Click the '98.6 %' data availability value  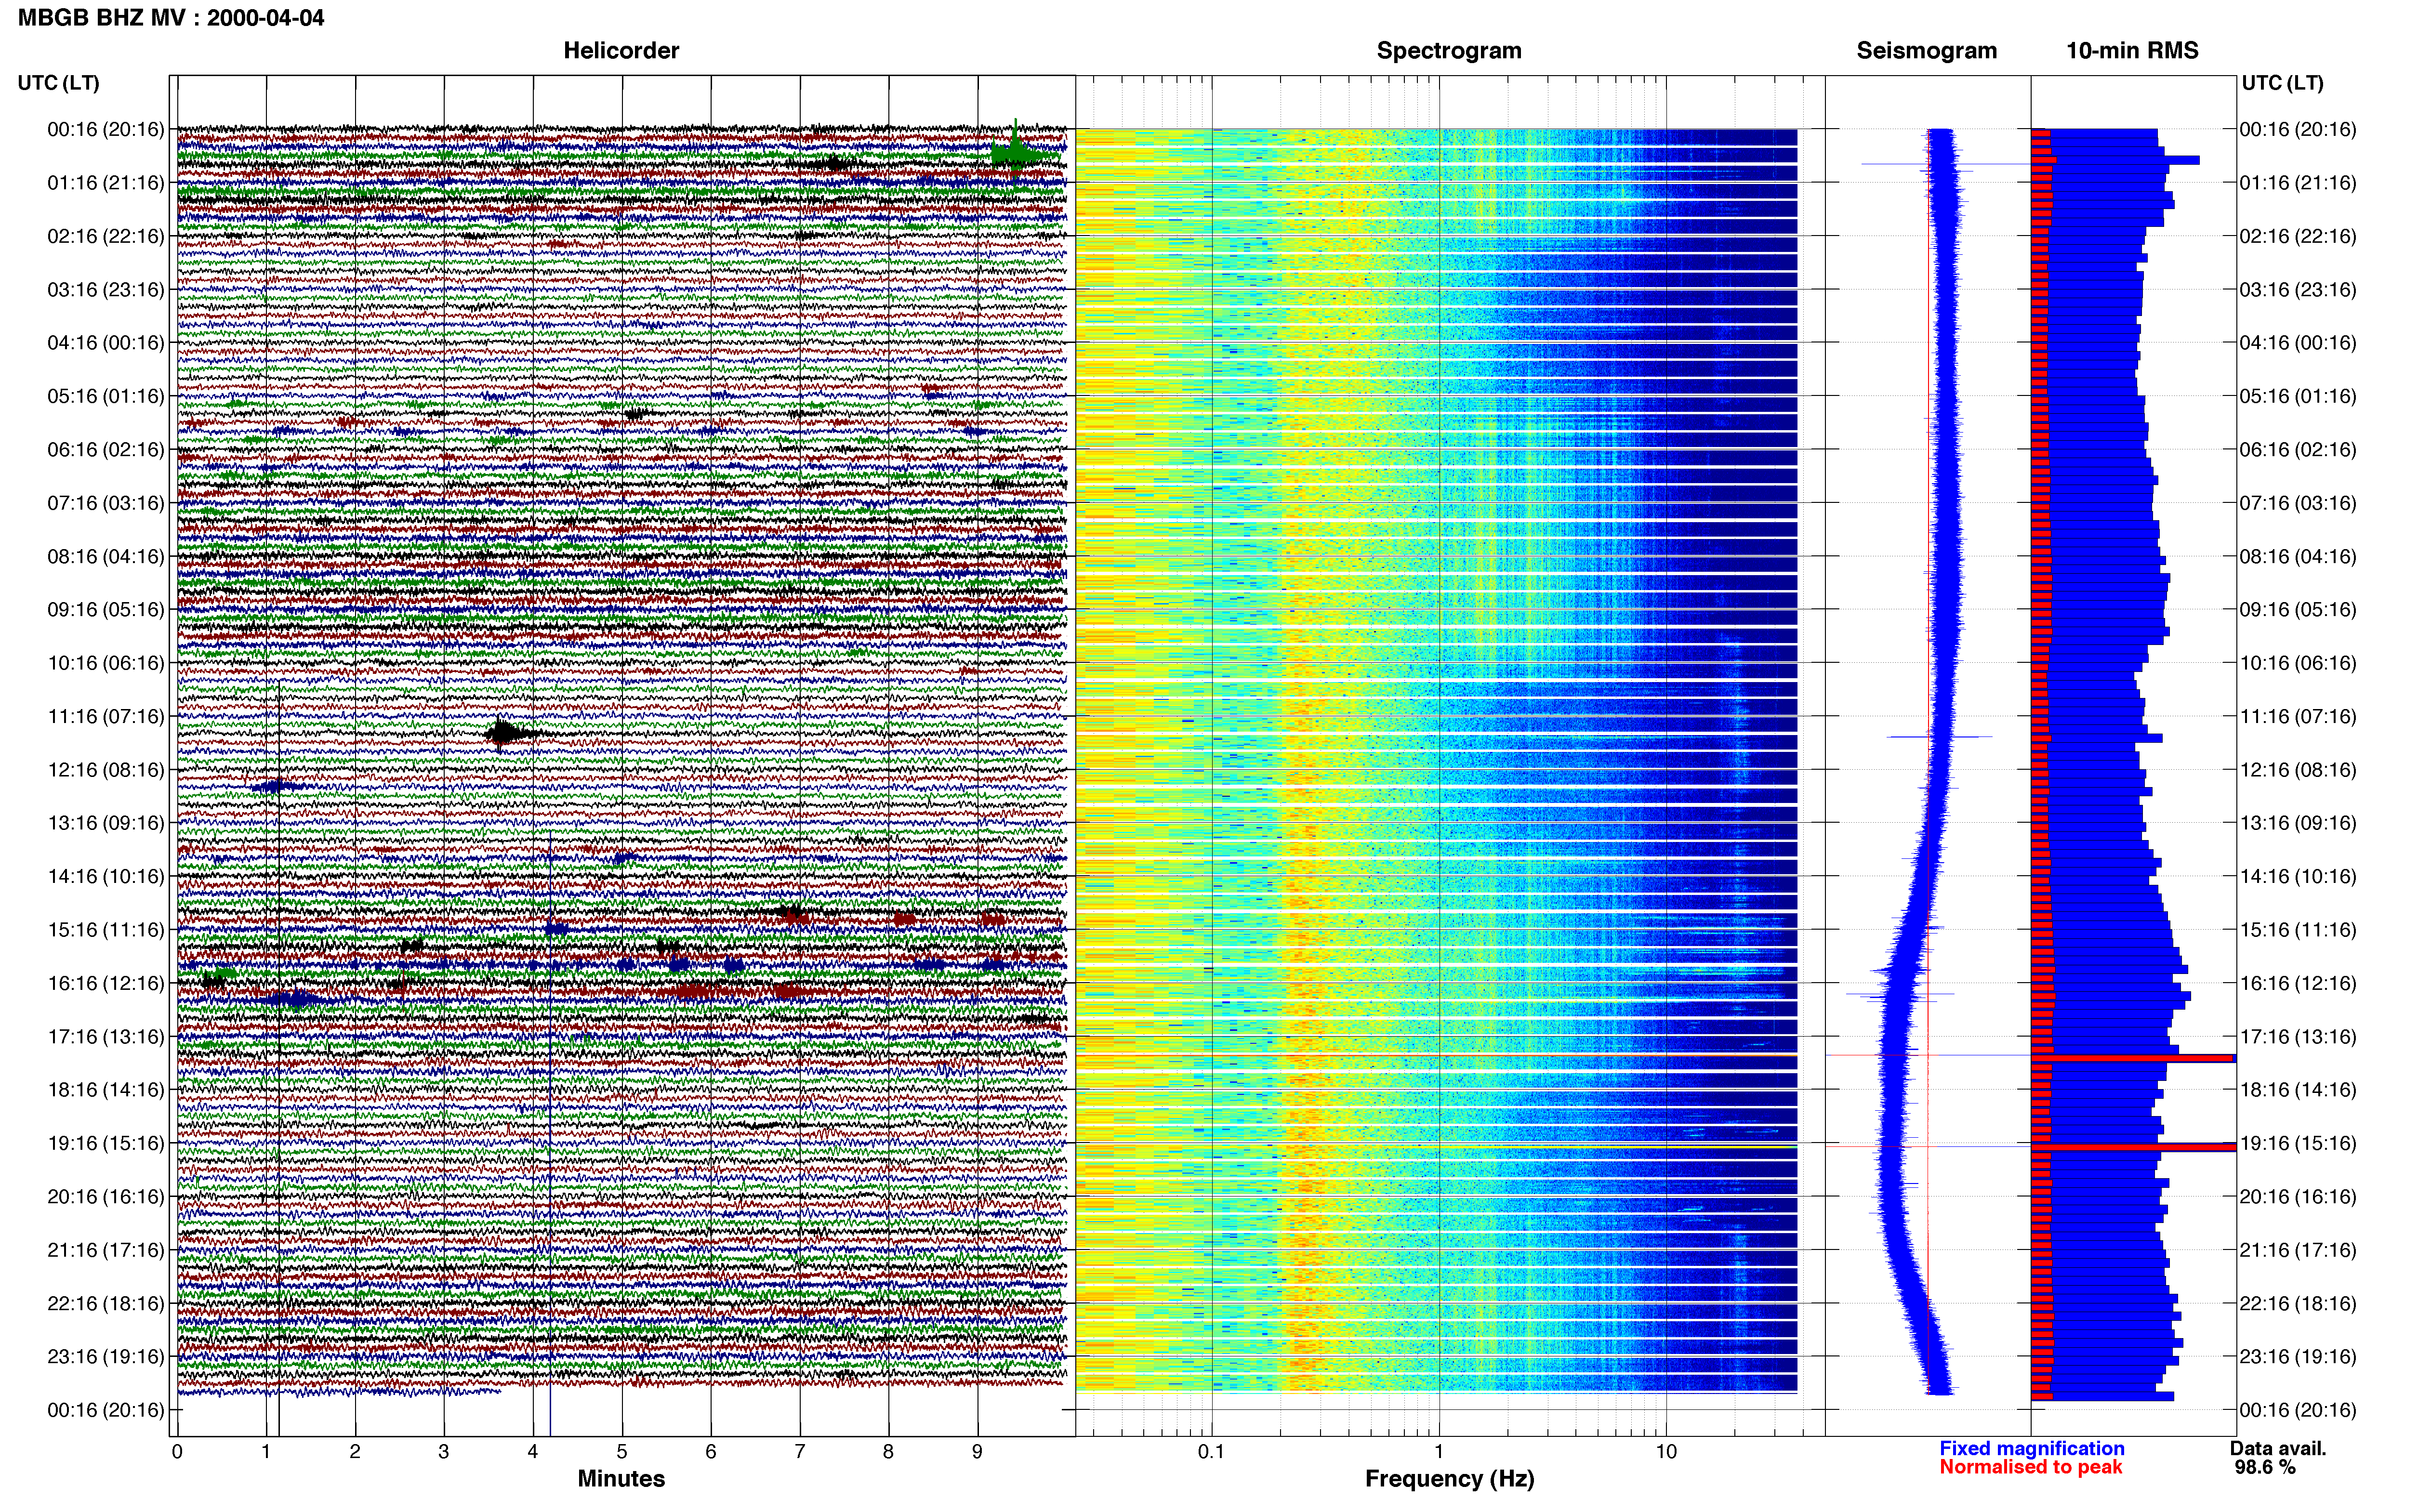2265,1467
